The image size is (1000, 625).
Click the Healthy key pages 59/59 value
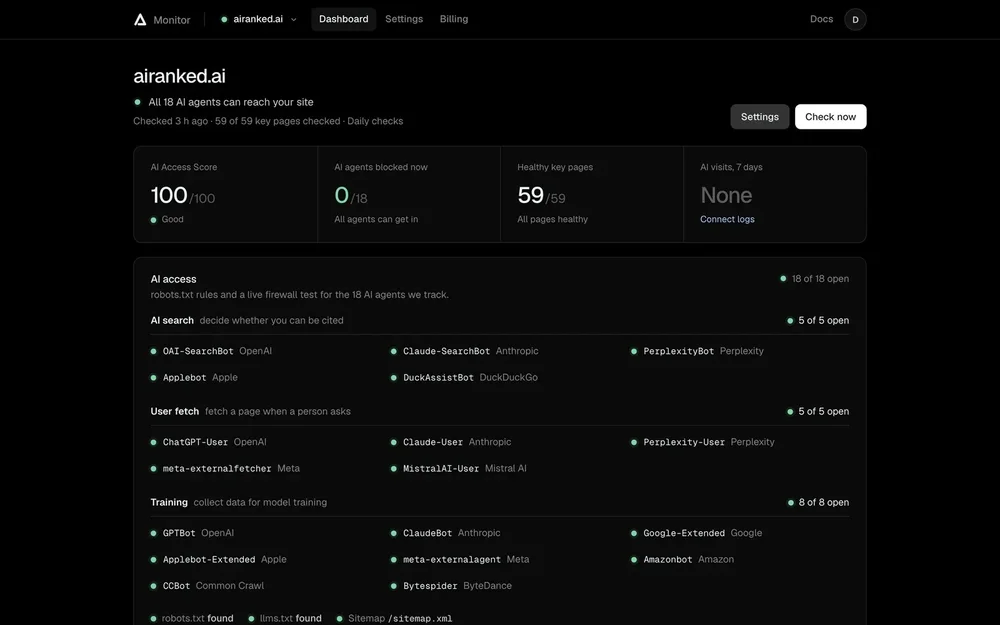point(541,195)
